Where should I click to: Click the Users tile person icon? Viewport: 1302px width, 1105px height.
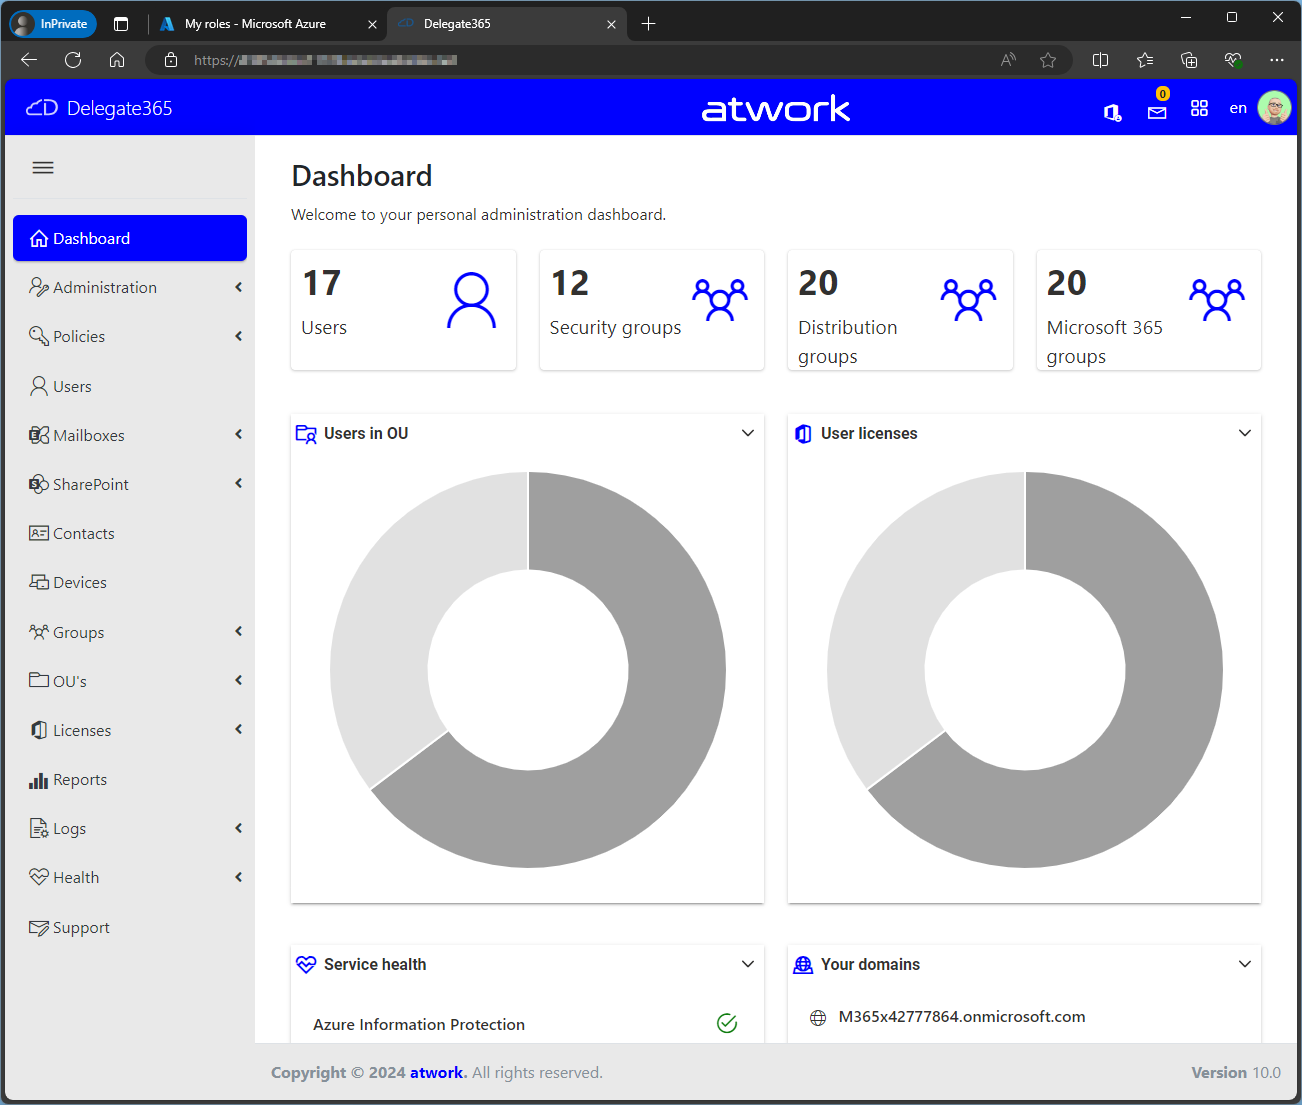click(x=471, y=301)
